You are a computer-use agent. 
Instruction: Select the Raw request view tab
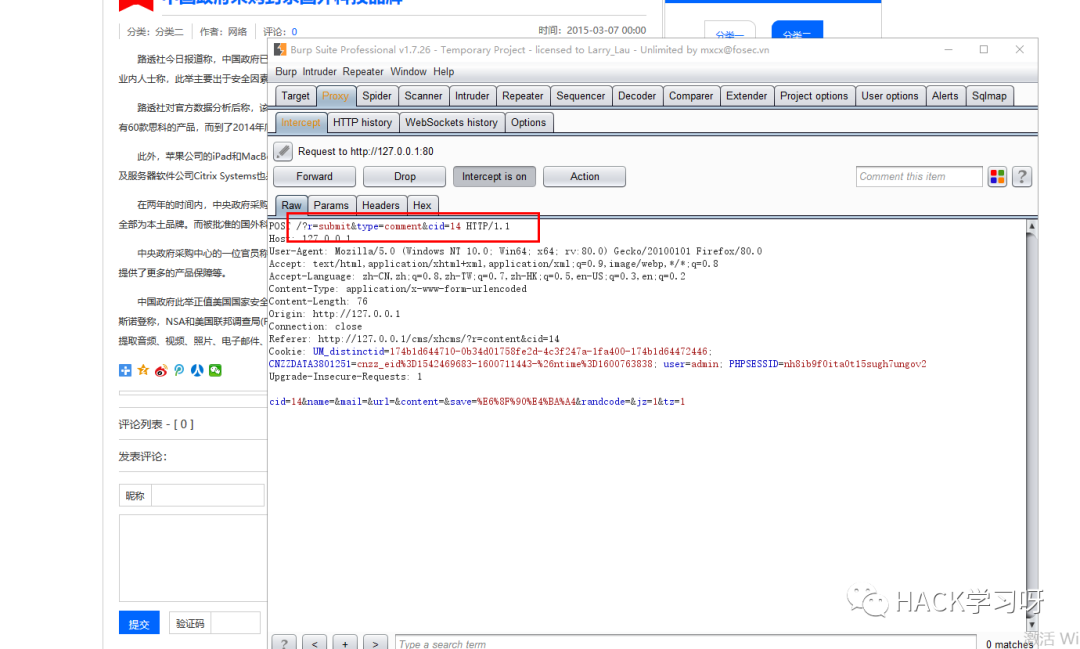(x=291, y=205)
